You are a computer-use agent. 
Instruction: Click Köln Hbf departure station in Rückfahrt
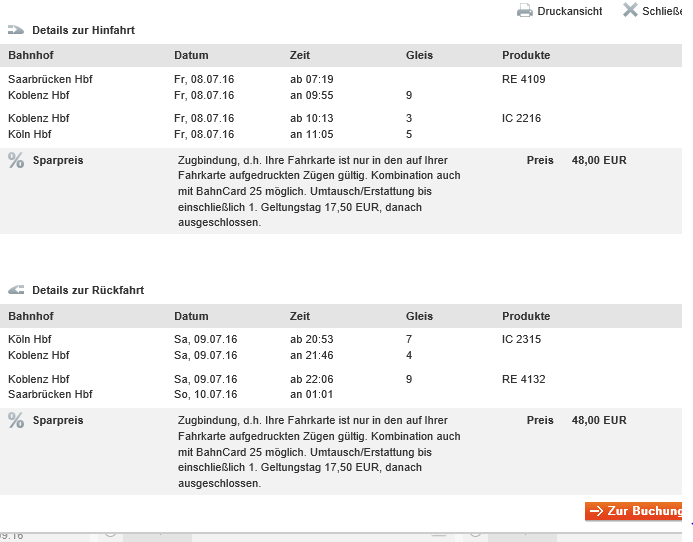(x=30, y=339)
